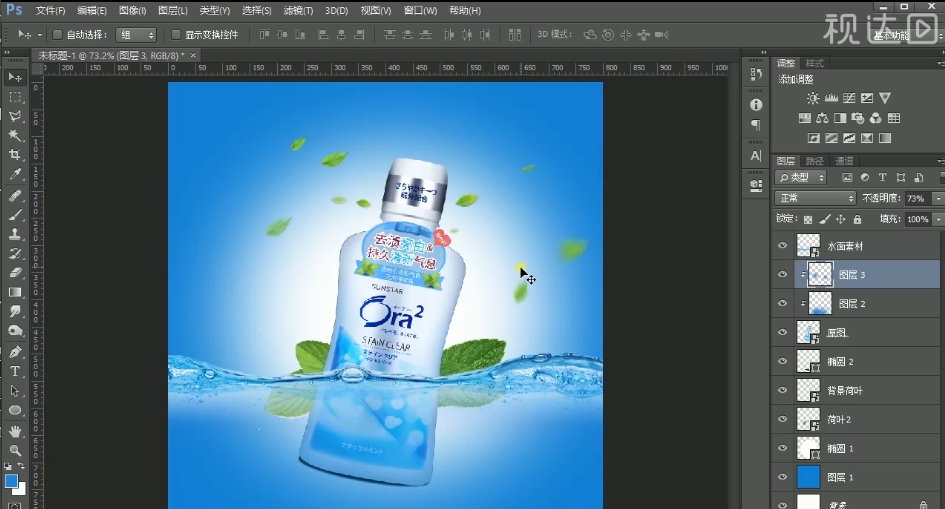The width and height of the screenshot is (945, 509).
Task: Enable the 显示变换控件 checkbox
Action: coord(176,35)
